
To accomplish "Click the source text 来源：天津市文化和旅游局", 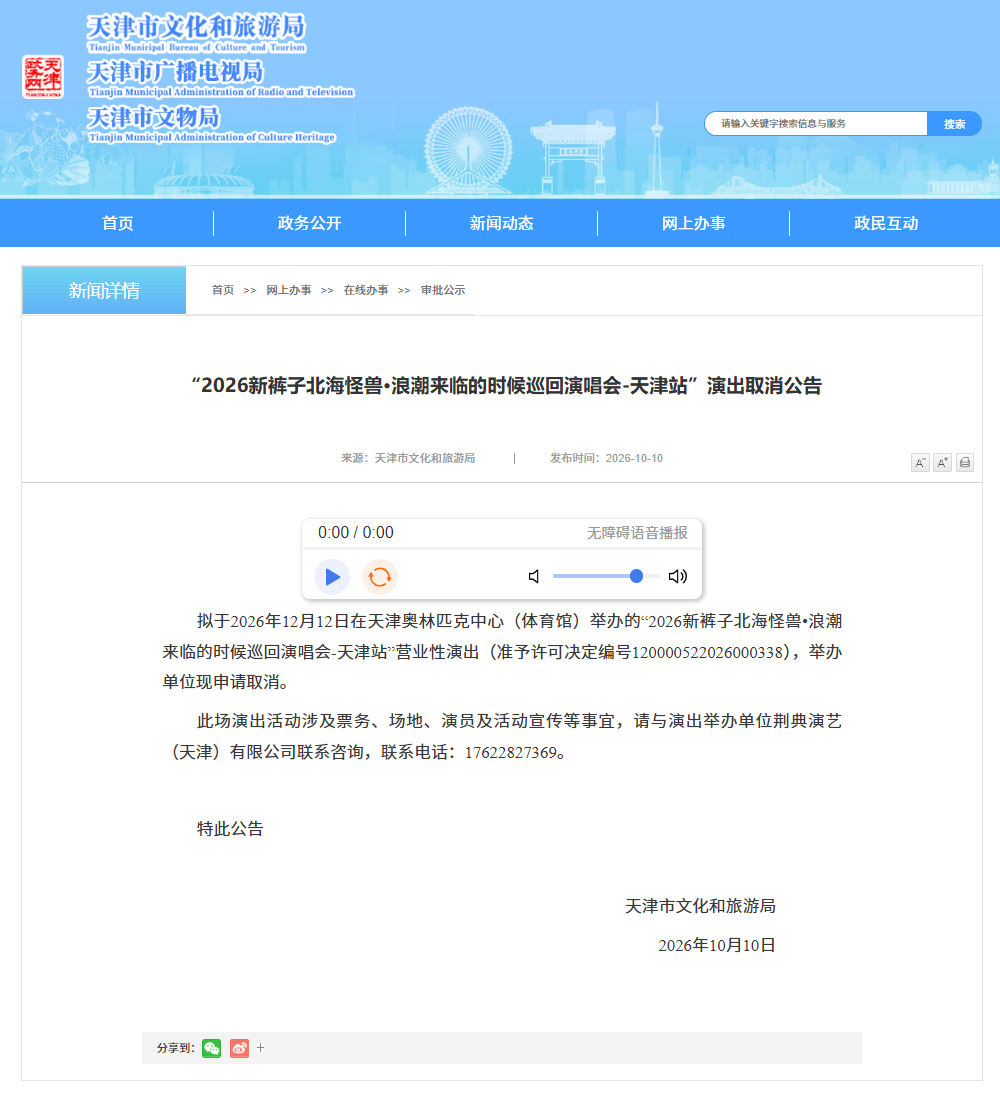I will (x=408, y=459).
